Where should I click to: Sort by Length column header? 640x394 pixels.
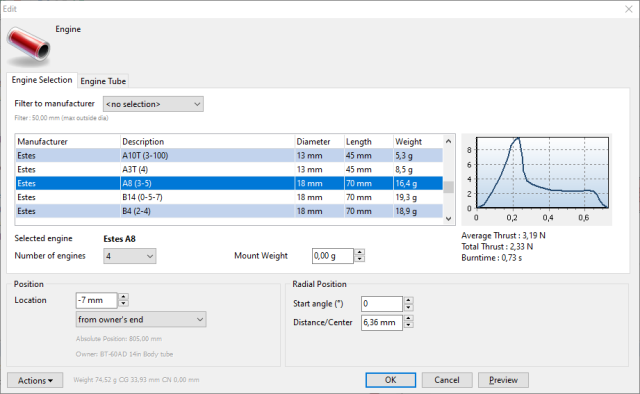(x=369, y=142)
